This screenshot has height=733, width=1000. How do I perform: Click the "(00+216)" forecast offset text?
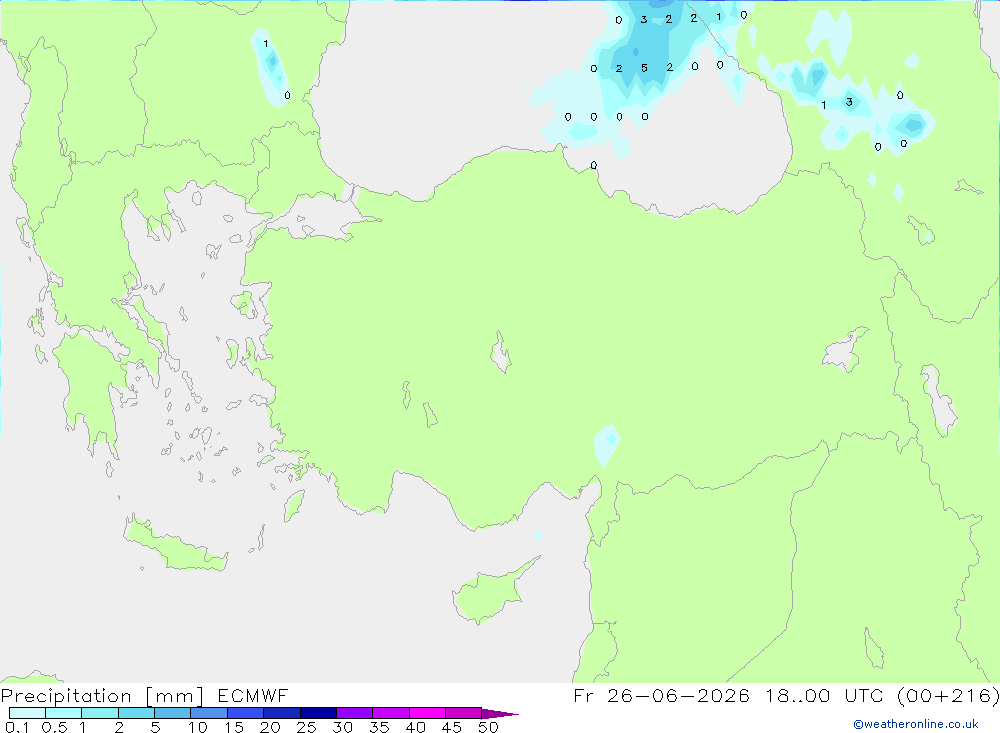click(948, 696)
